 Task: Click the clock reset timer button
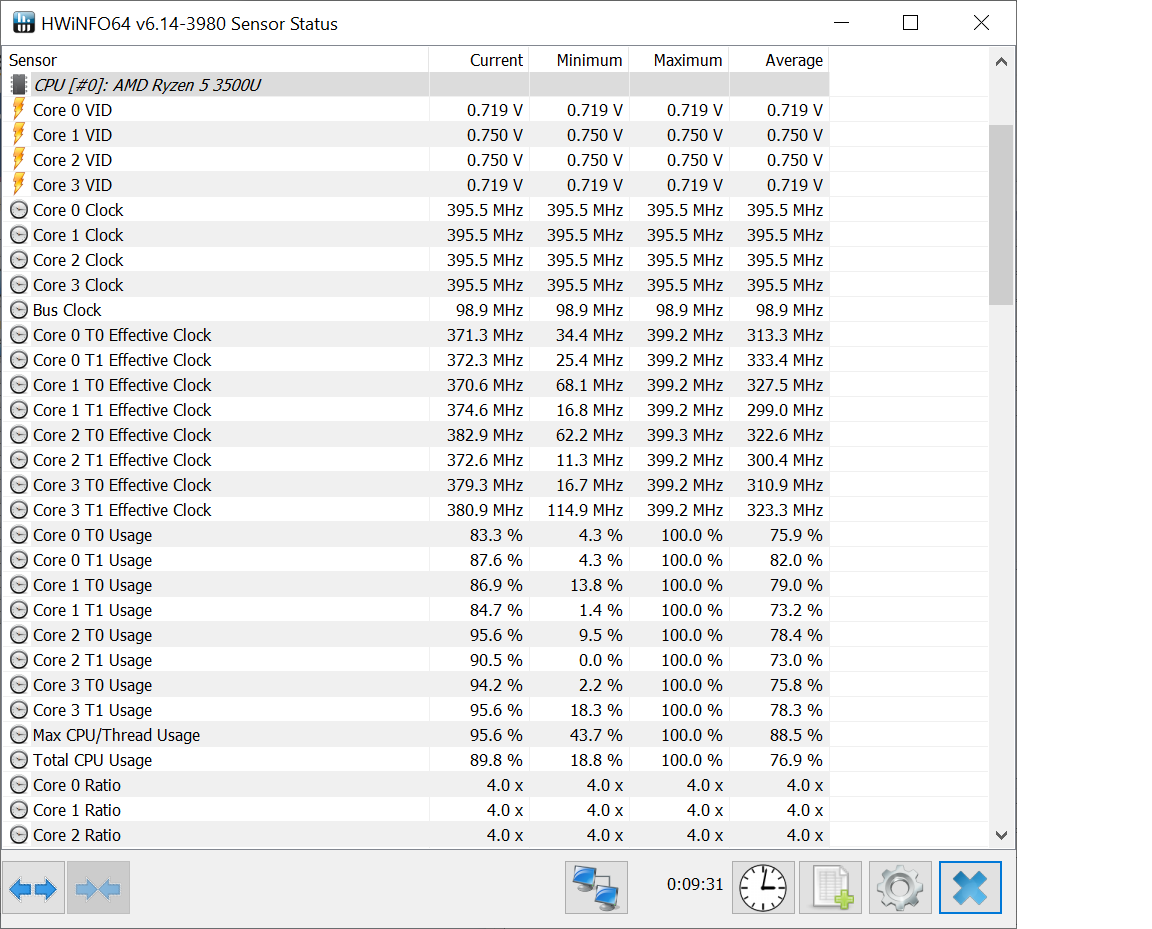pyautogui.click(x=763, y=888)
